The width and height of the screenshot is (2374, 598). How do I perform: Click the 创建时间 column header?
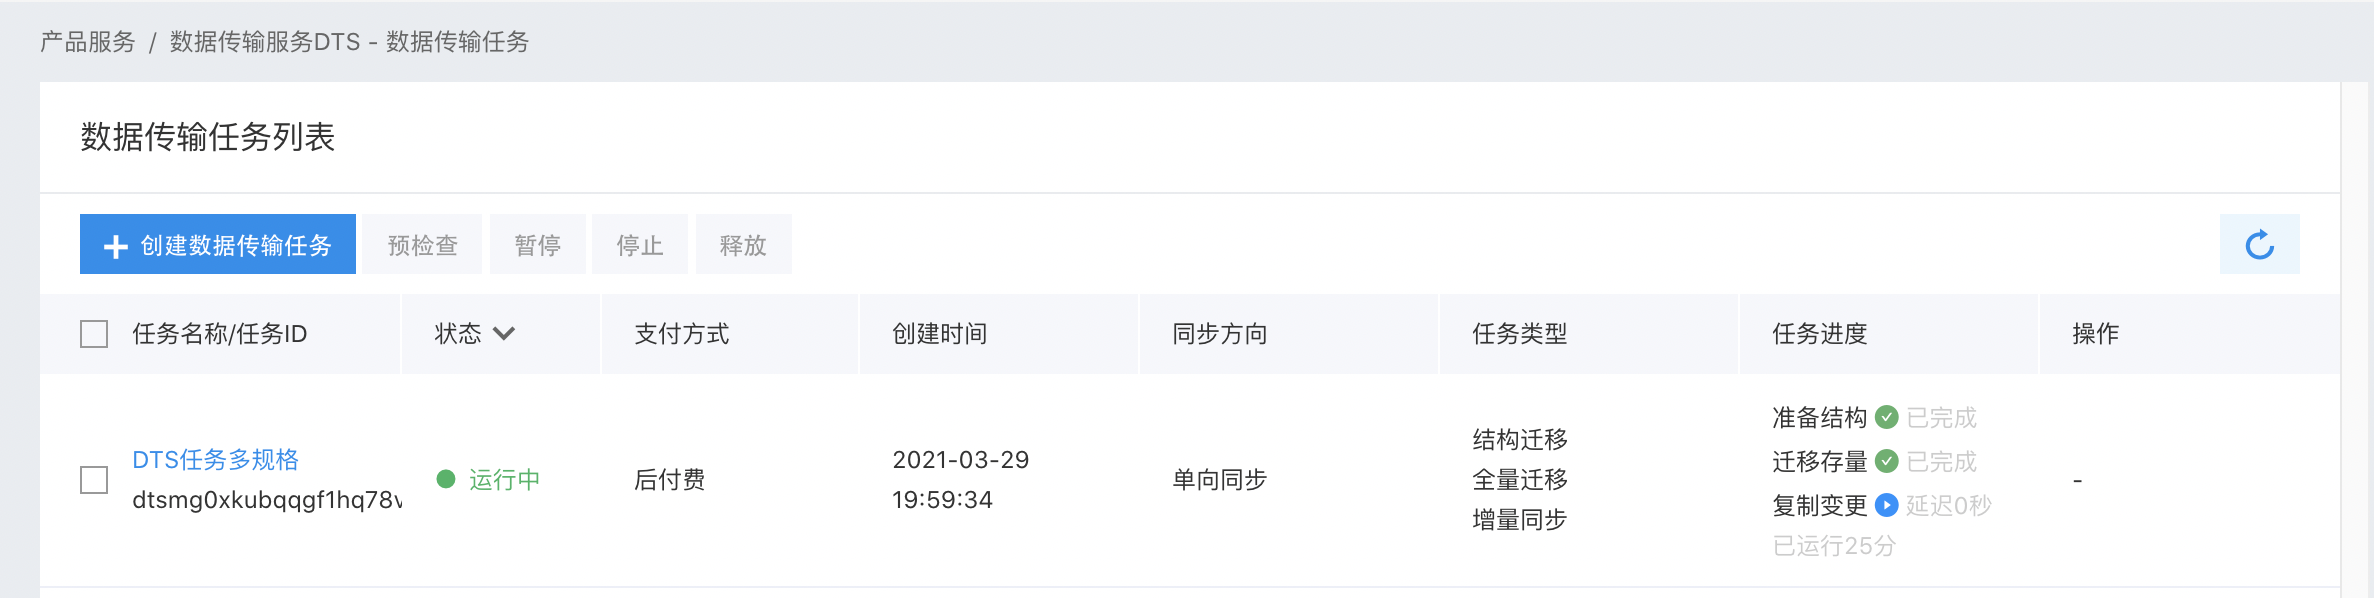pyautogui.click(x=939, y=334)
